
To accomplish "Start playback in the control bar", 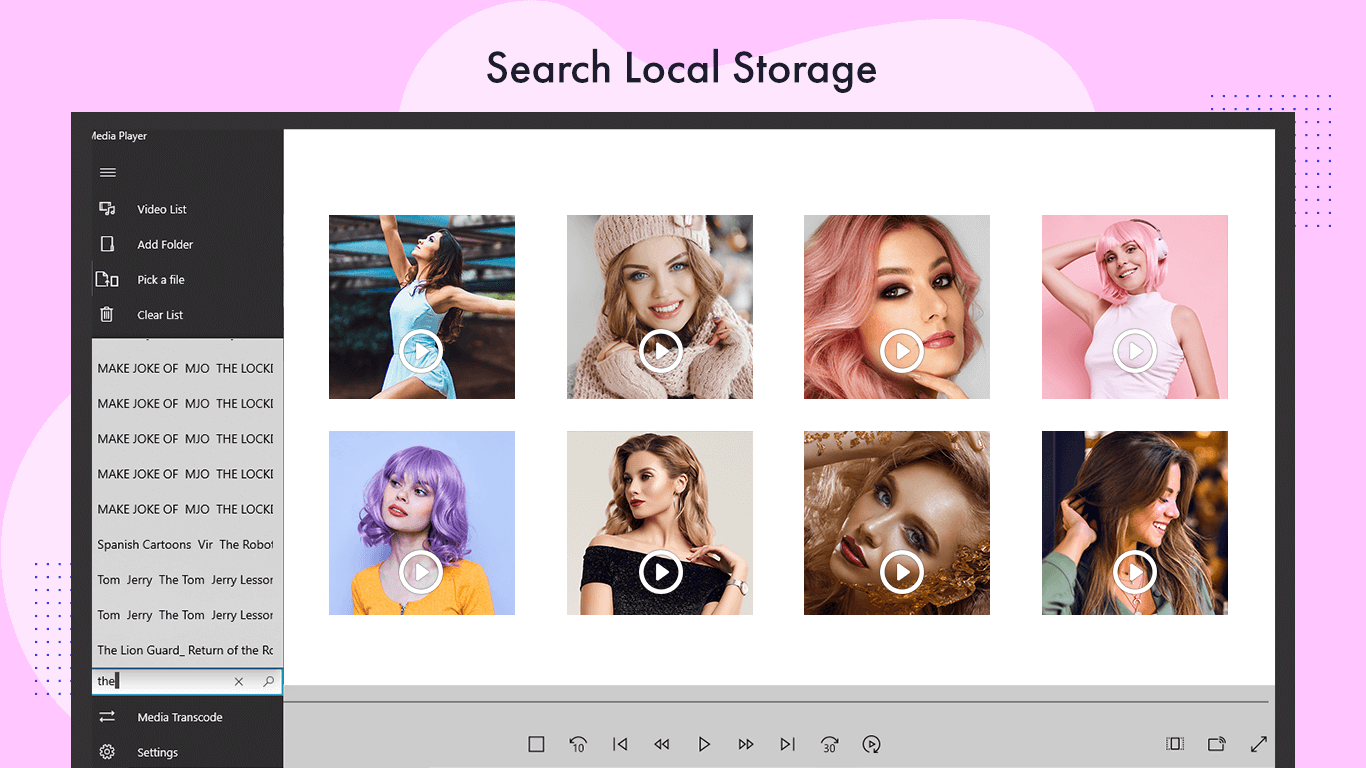I will (704, 744).
